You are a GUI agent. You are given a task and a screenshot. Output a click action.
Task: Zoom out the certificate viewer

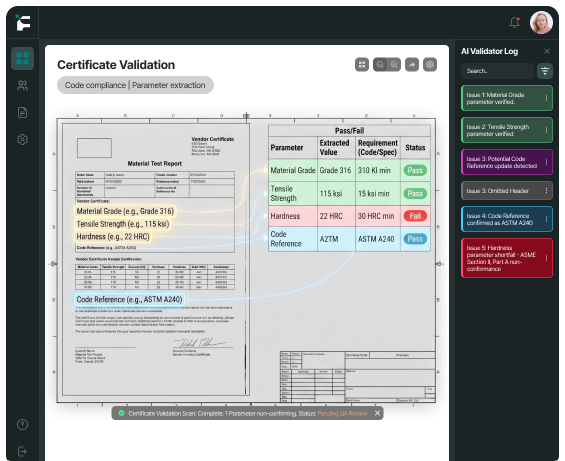(380, 65)
